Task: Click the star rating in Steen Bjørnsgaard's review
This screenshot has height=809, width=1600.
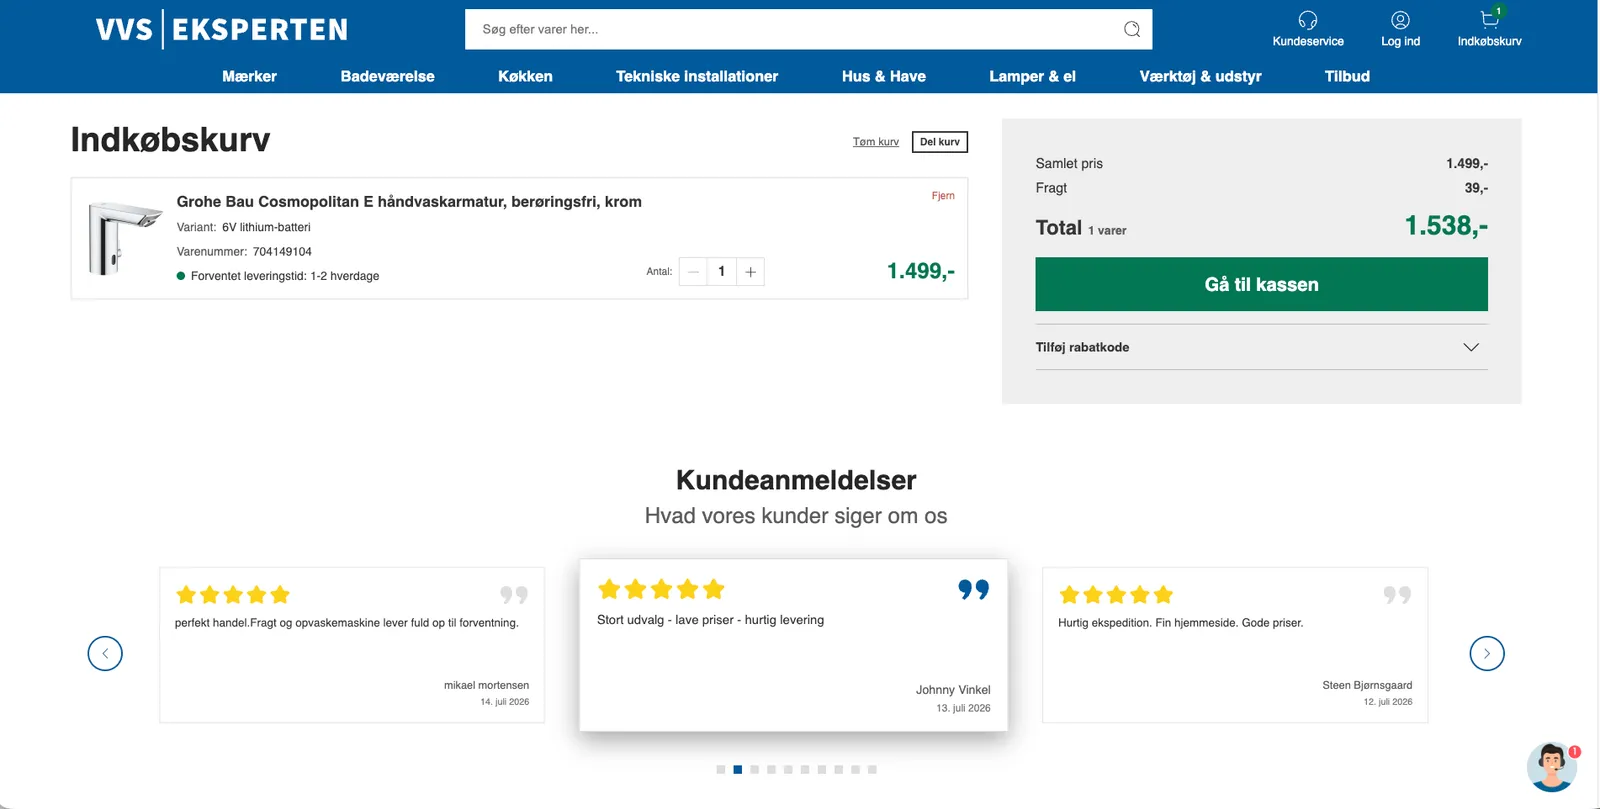Action: coord(1116,595)
